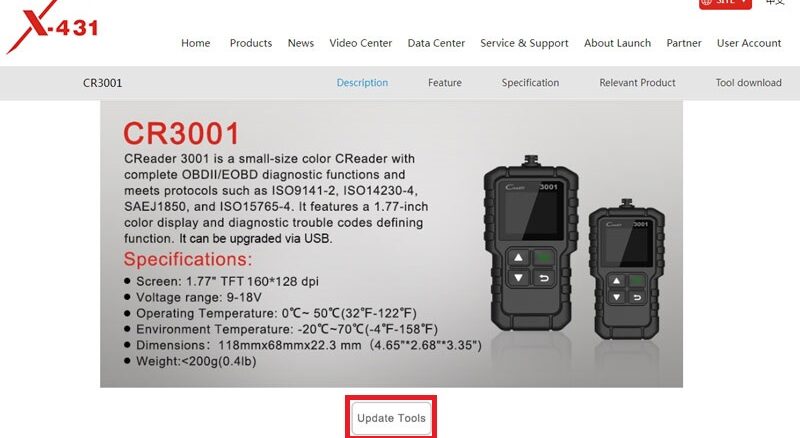This screenshot has height=438, width=800.
Task: Click the X-431 logo
Action: (52, 27)
